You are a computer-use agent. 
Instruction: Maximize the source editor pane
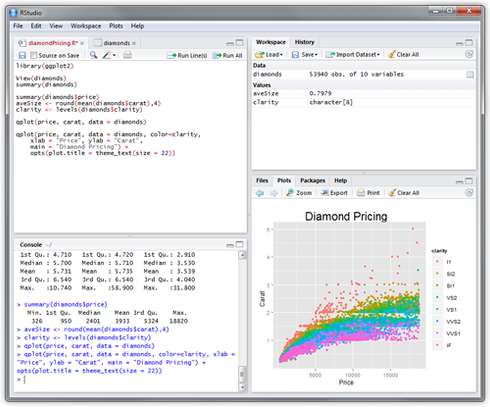point(240,43)
